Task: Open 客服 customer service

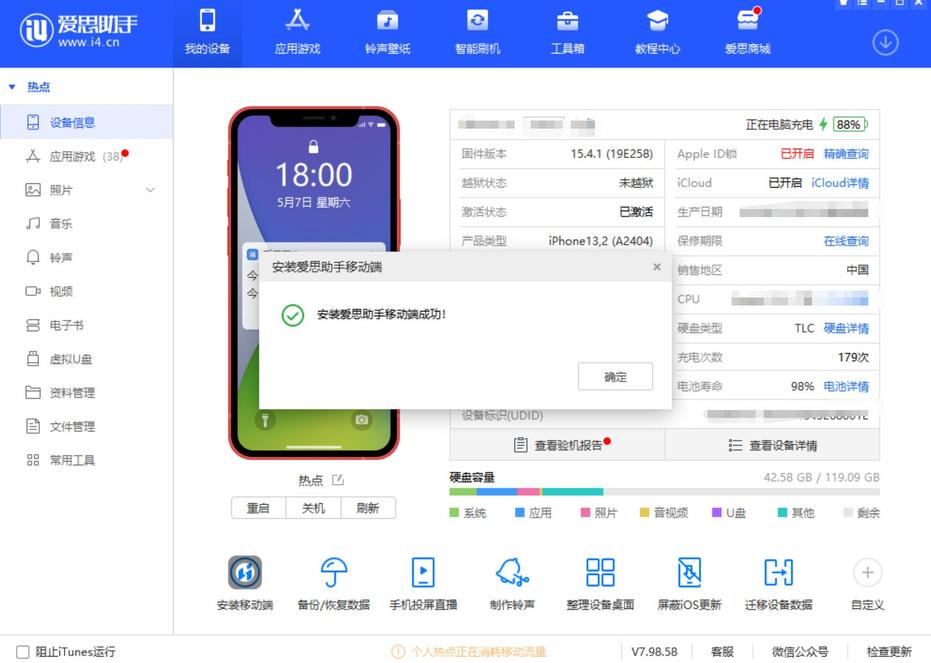Action: tap(723, 652)
